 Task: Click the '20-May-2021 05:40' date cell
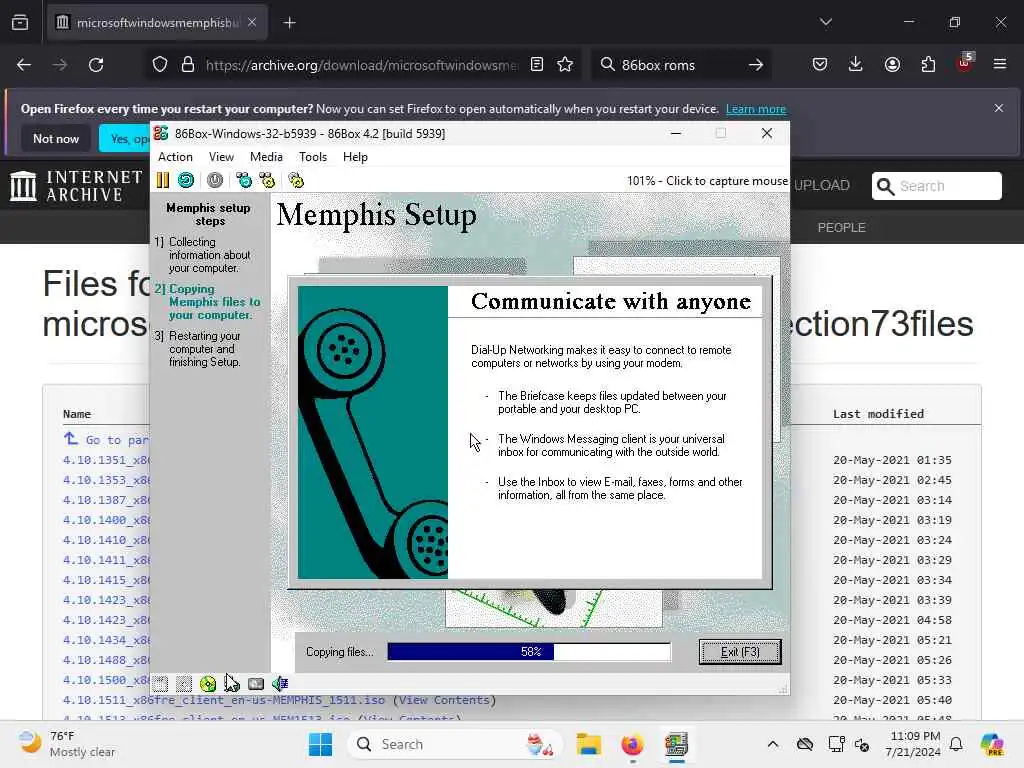[892, 699]
